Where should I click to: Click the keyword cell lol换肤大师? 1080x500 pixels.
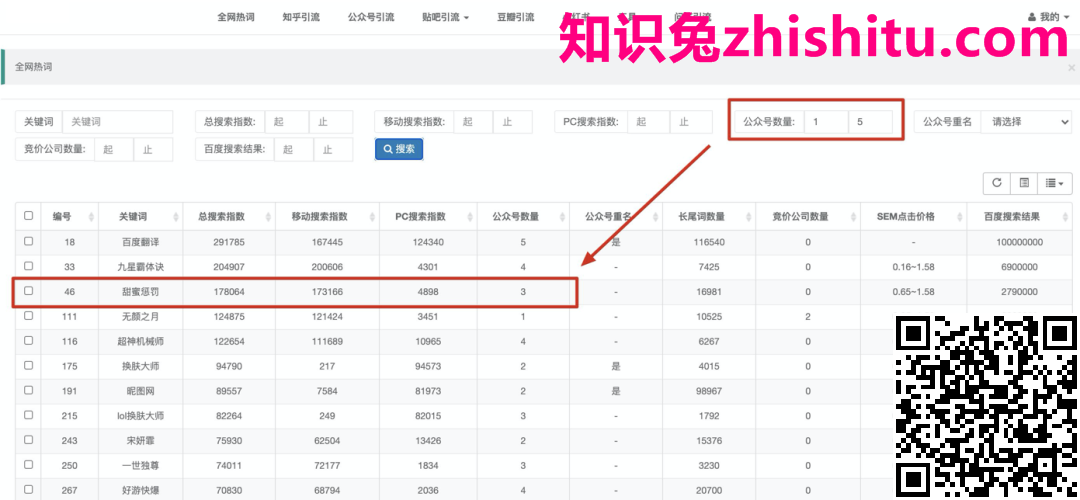click(x=141, y=416)
